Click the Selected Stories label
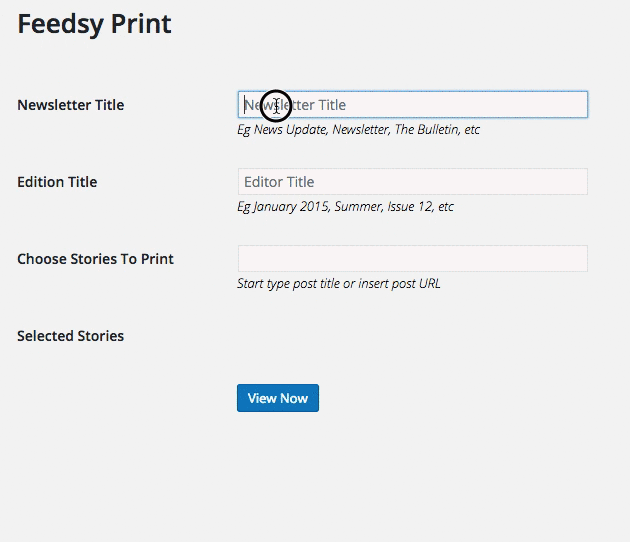The image size is (630, 542). [x=71, y=336]
